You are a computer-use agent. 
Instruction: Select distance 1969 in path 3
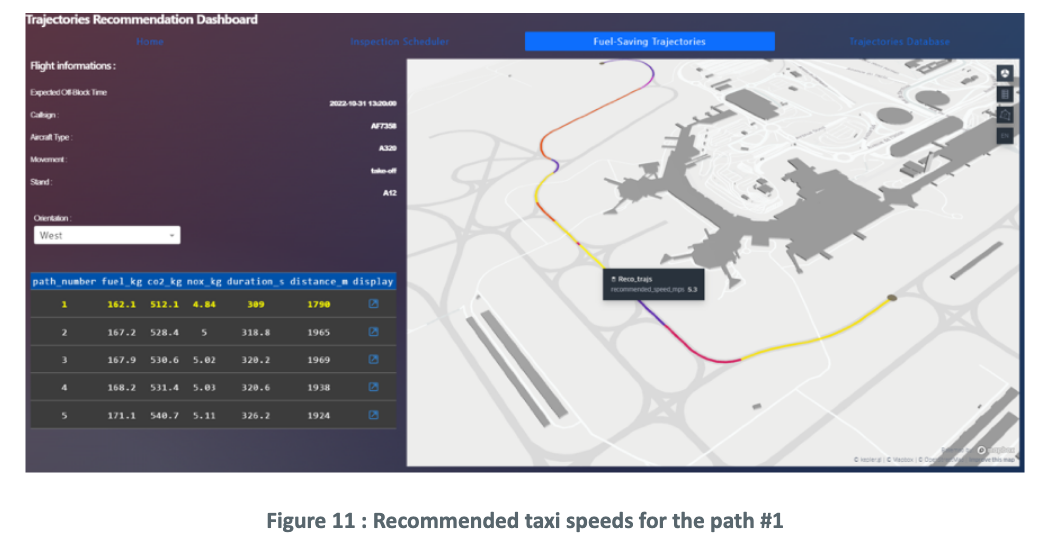click(319, 360)
